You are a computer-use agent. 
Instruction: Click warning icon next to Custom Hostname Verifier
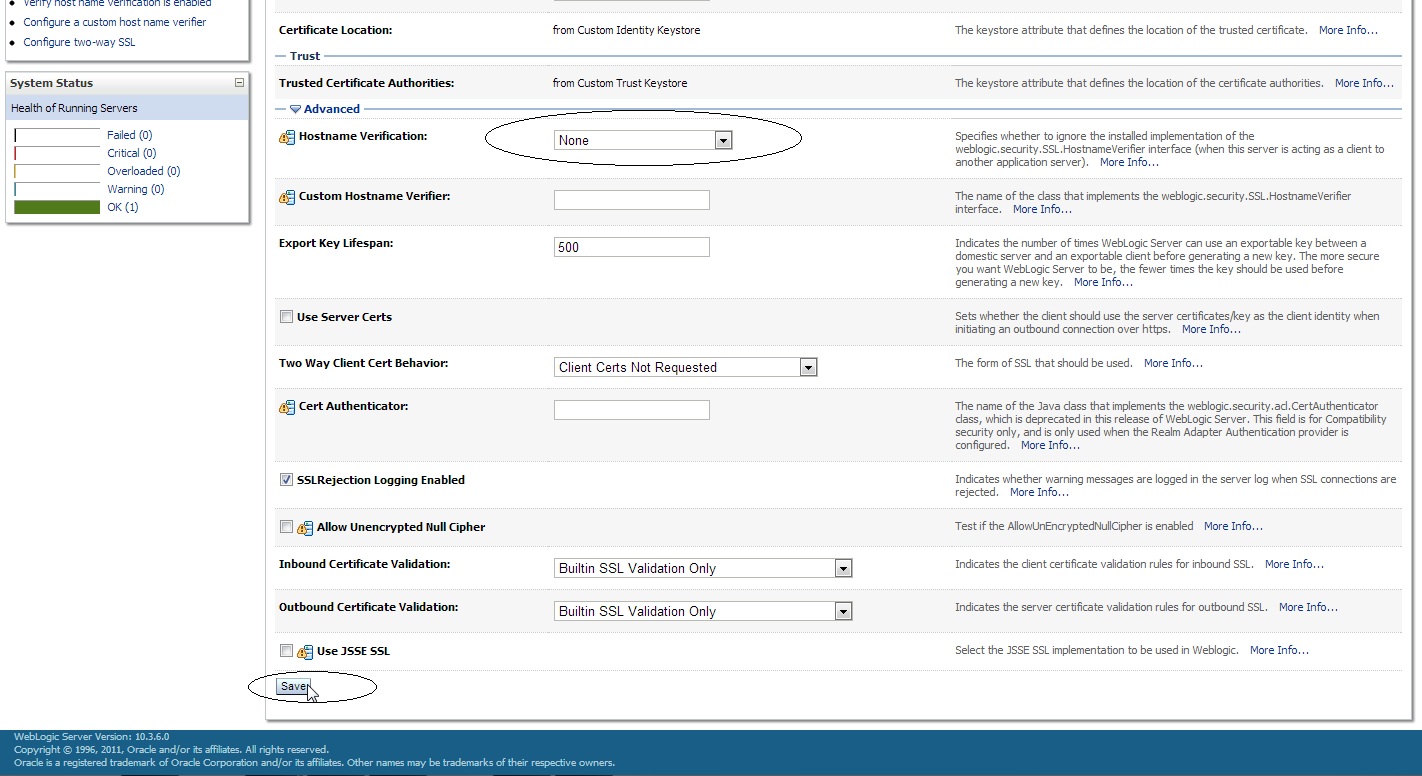pyautogui.click(x=287, y=197)
